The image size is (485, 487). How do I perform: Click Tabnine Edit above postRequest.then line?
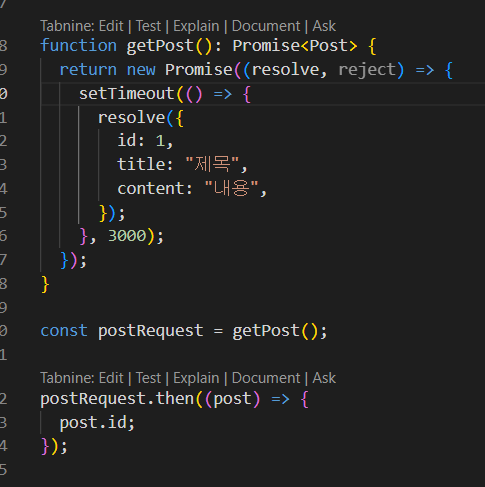tap(111, 378)
